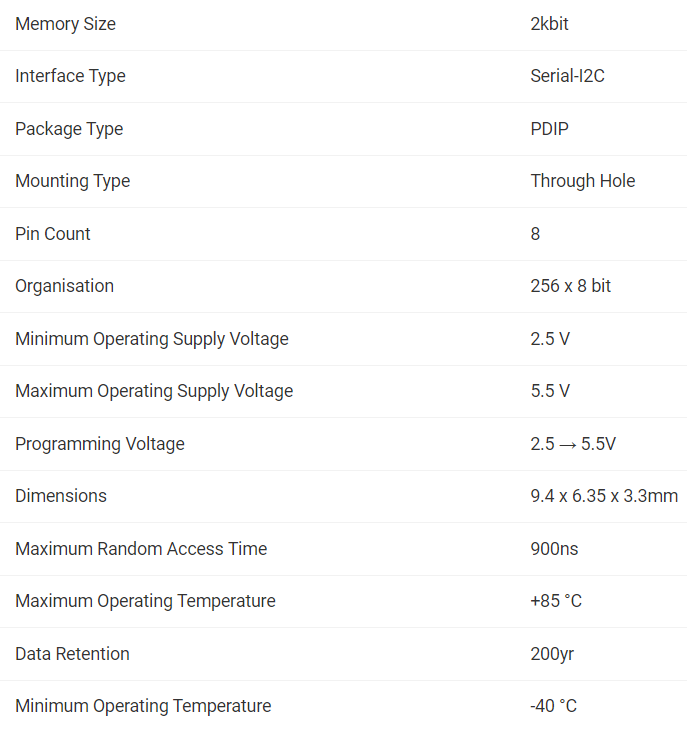
Task: Select the Programming Voltage label
Action: pyautogui.click(x=100, y=444)
